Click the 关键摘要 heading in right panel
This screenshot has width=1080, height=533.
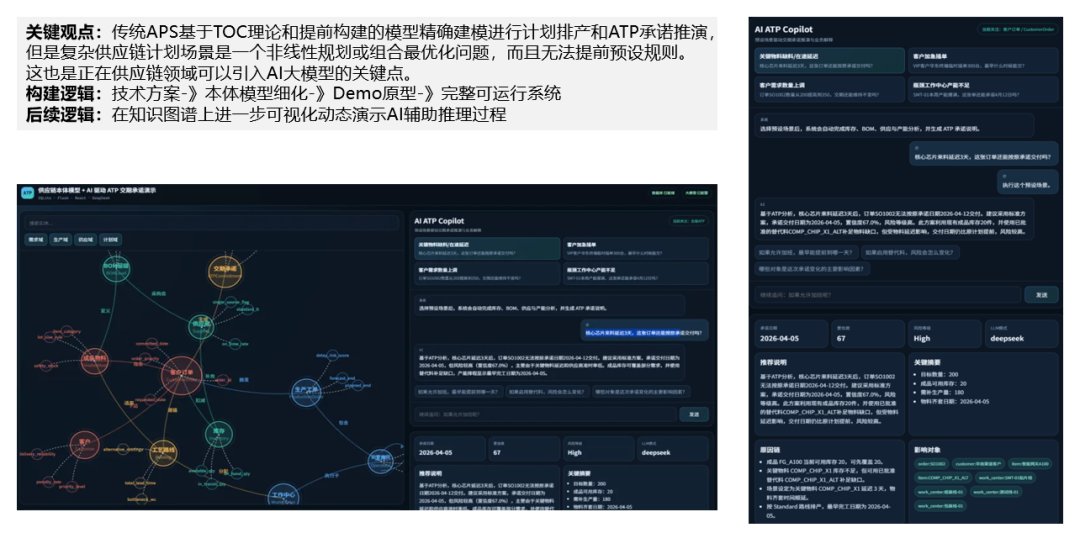tap(927, 362)
